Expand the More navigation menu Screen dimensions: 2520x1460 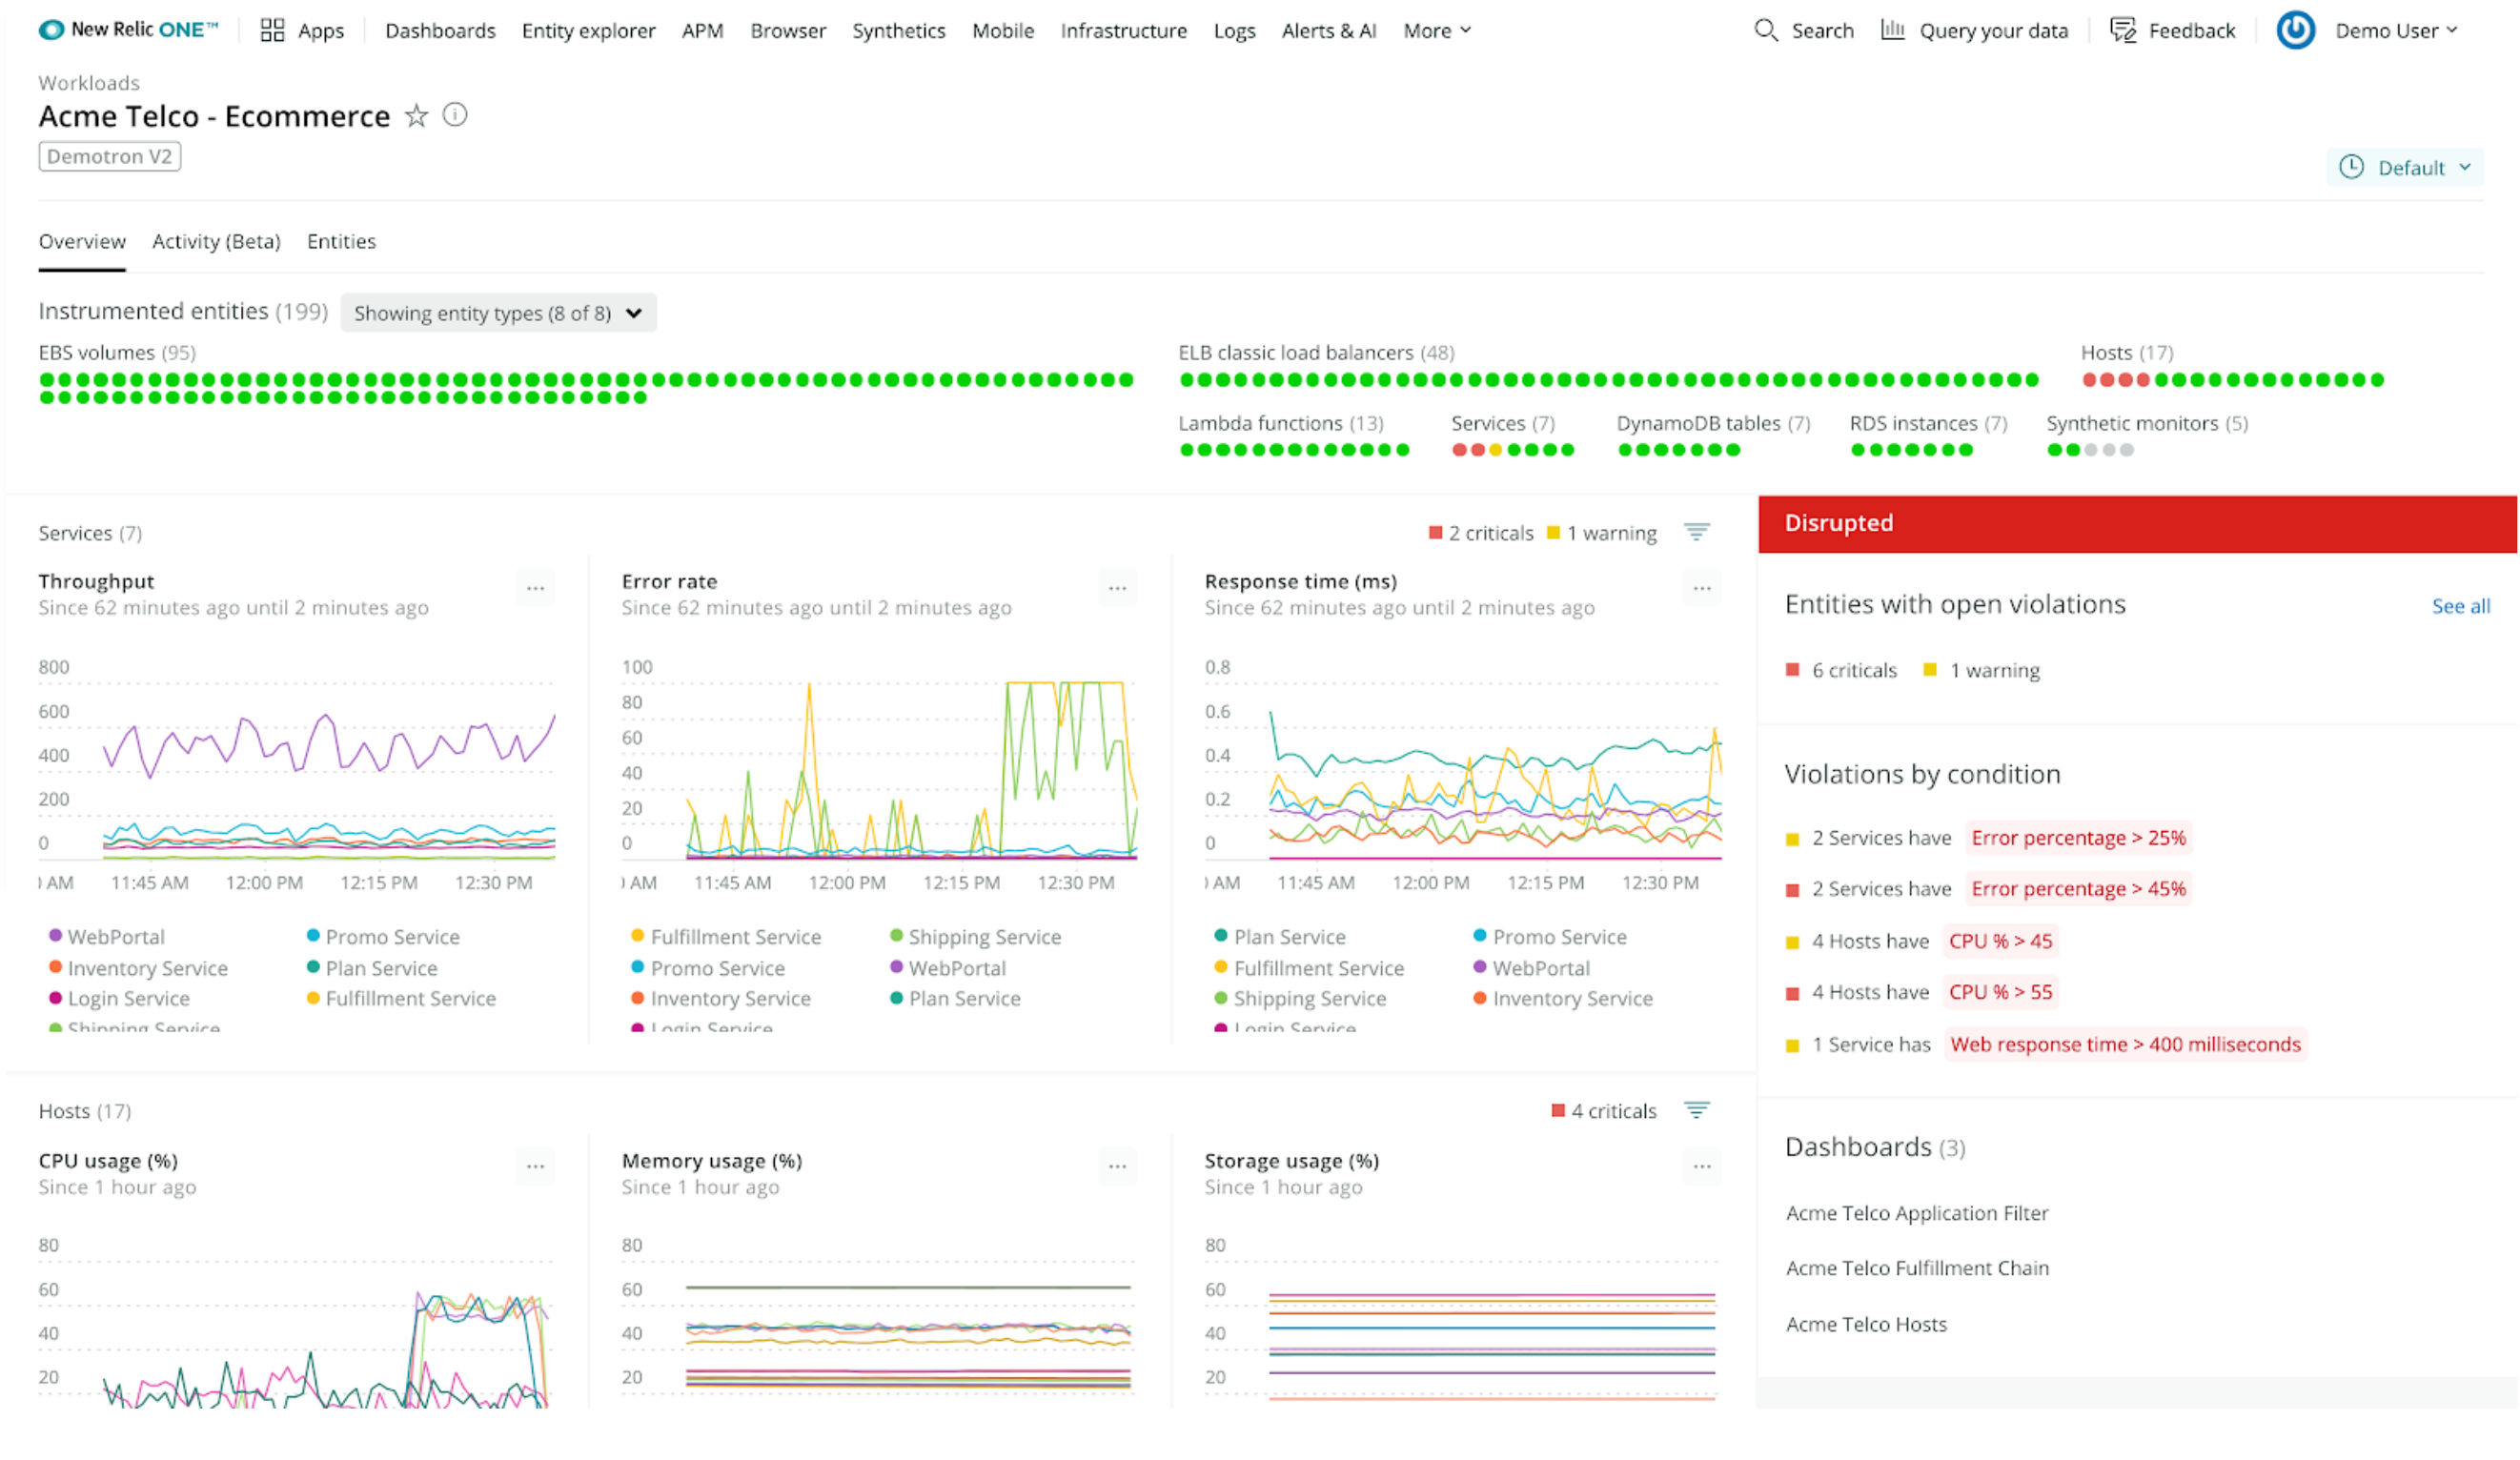coord(1437,30)
